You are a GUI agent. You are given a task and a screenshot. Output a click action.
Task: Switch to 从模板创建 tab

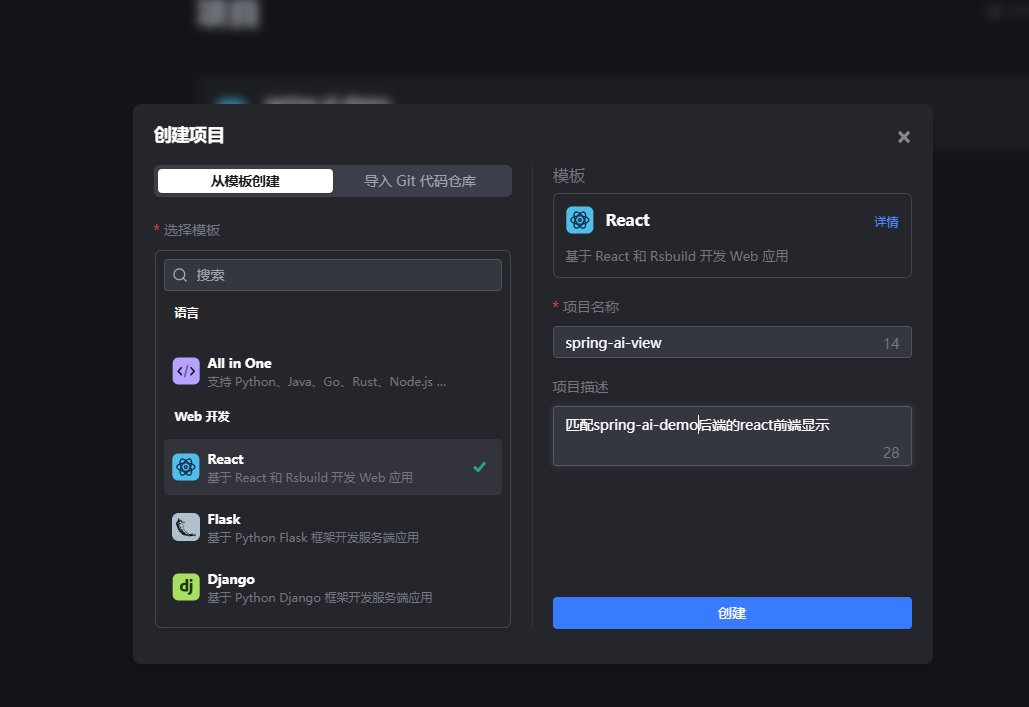245,181
